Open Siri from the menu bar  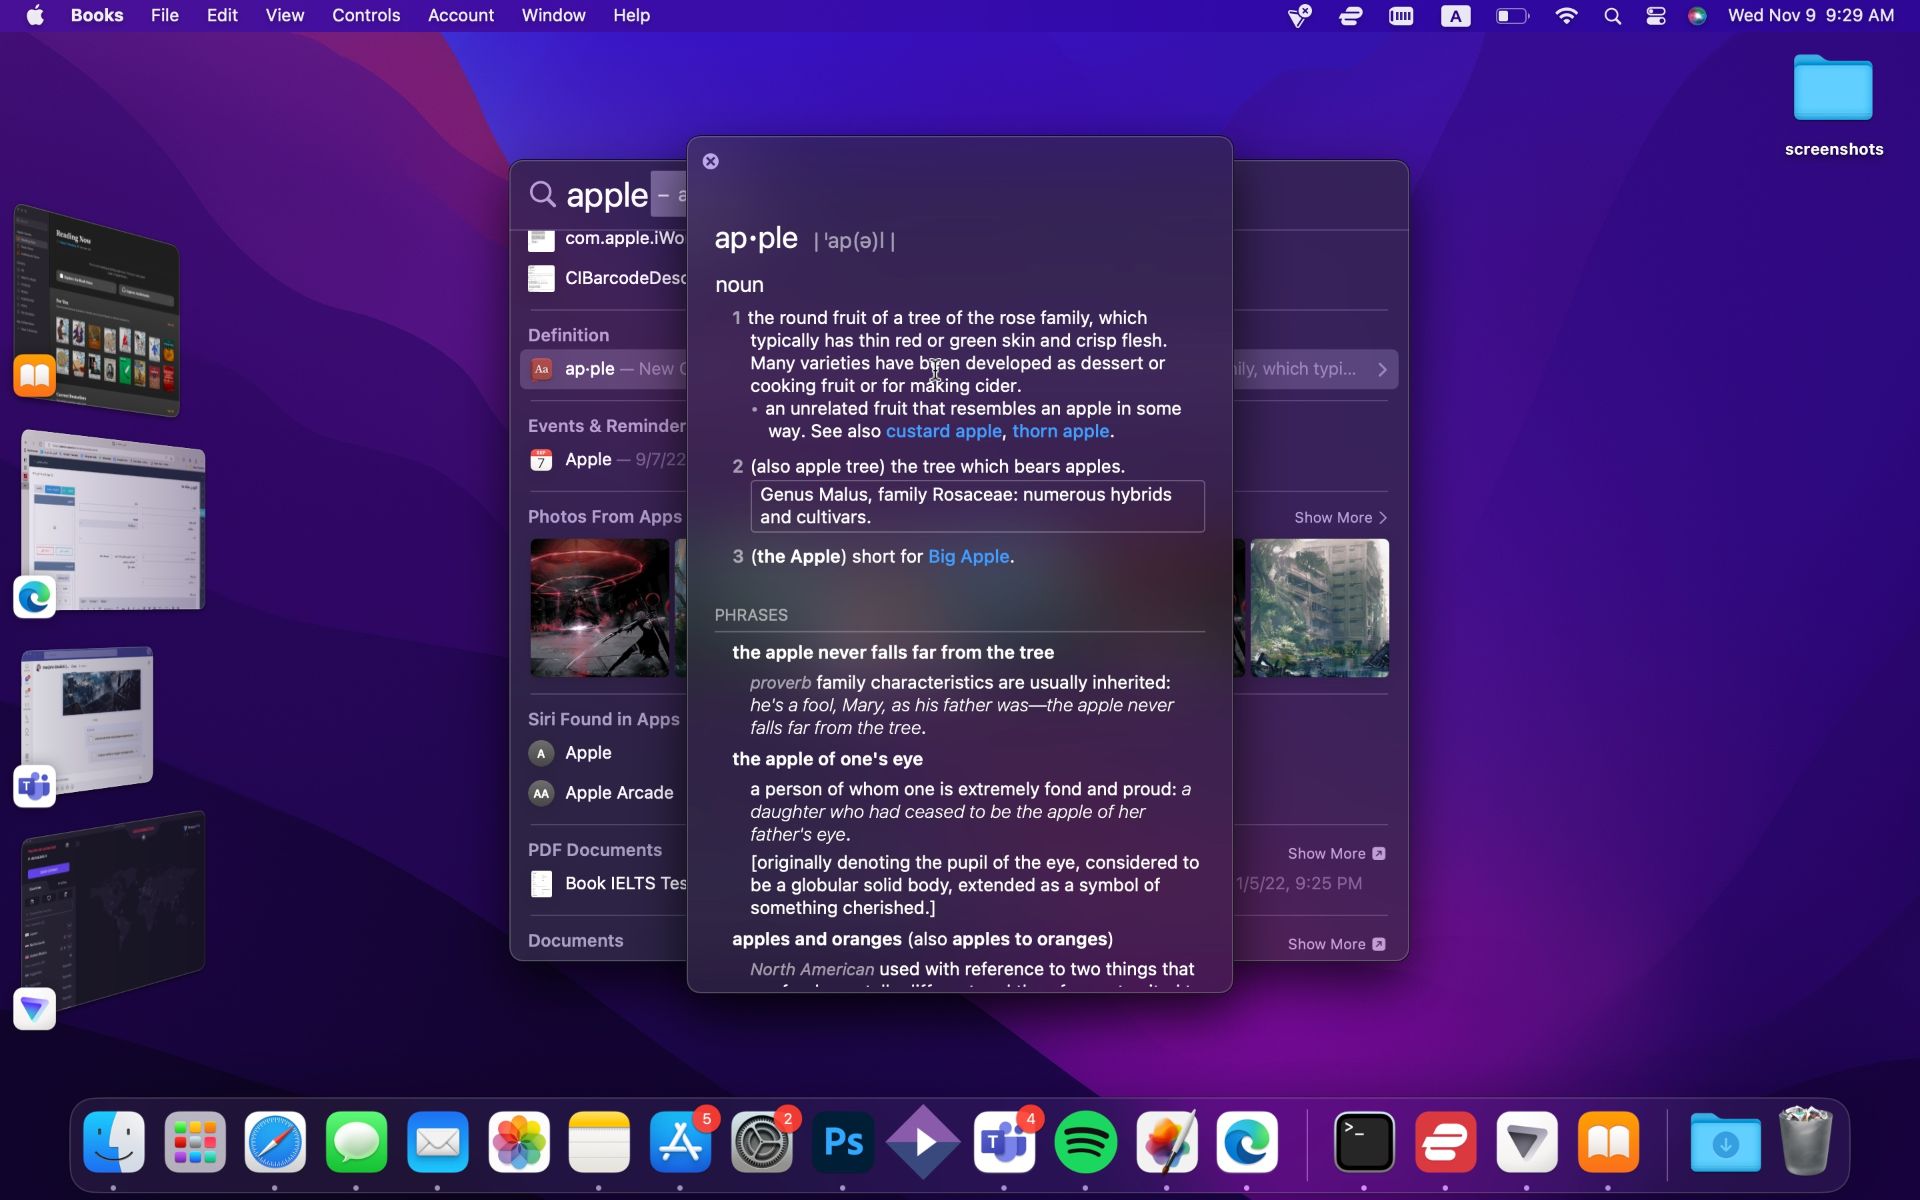(1697, 16)
